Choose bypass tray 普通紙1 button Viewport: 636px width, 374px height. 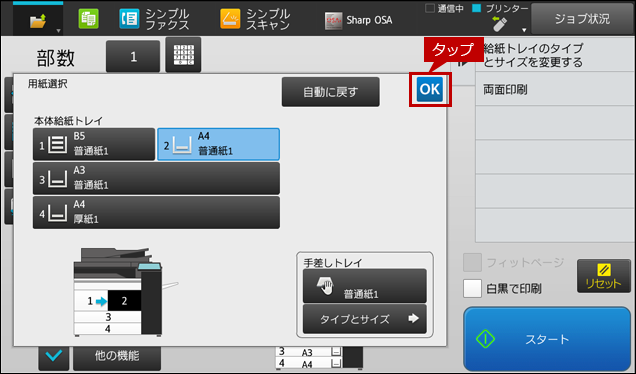coord(365,286)
